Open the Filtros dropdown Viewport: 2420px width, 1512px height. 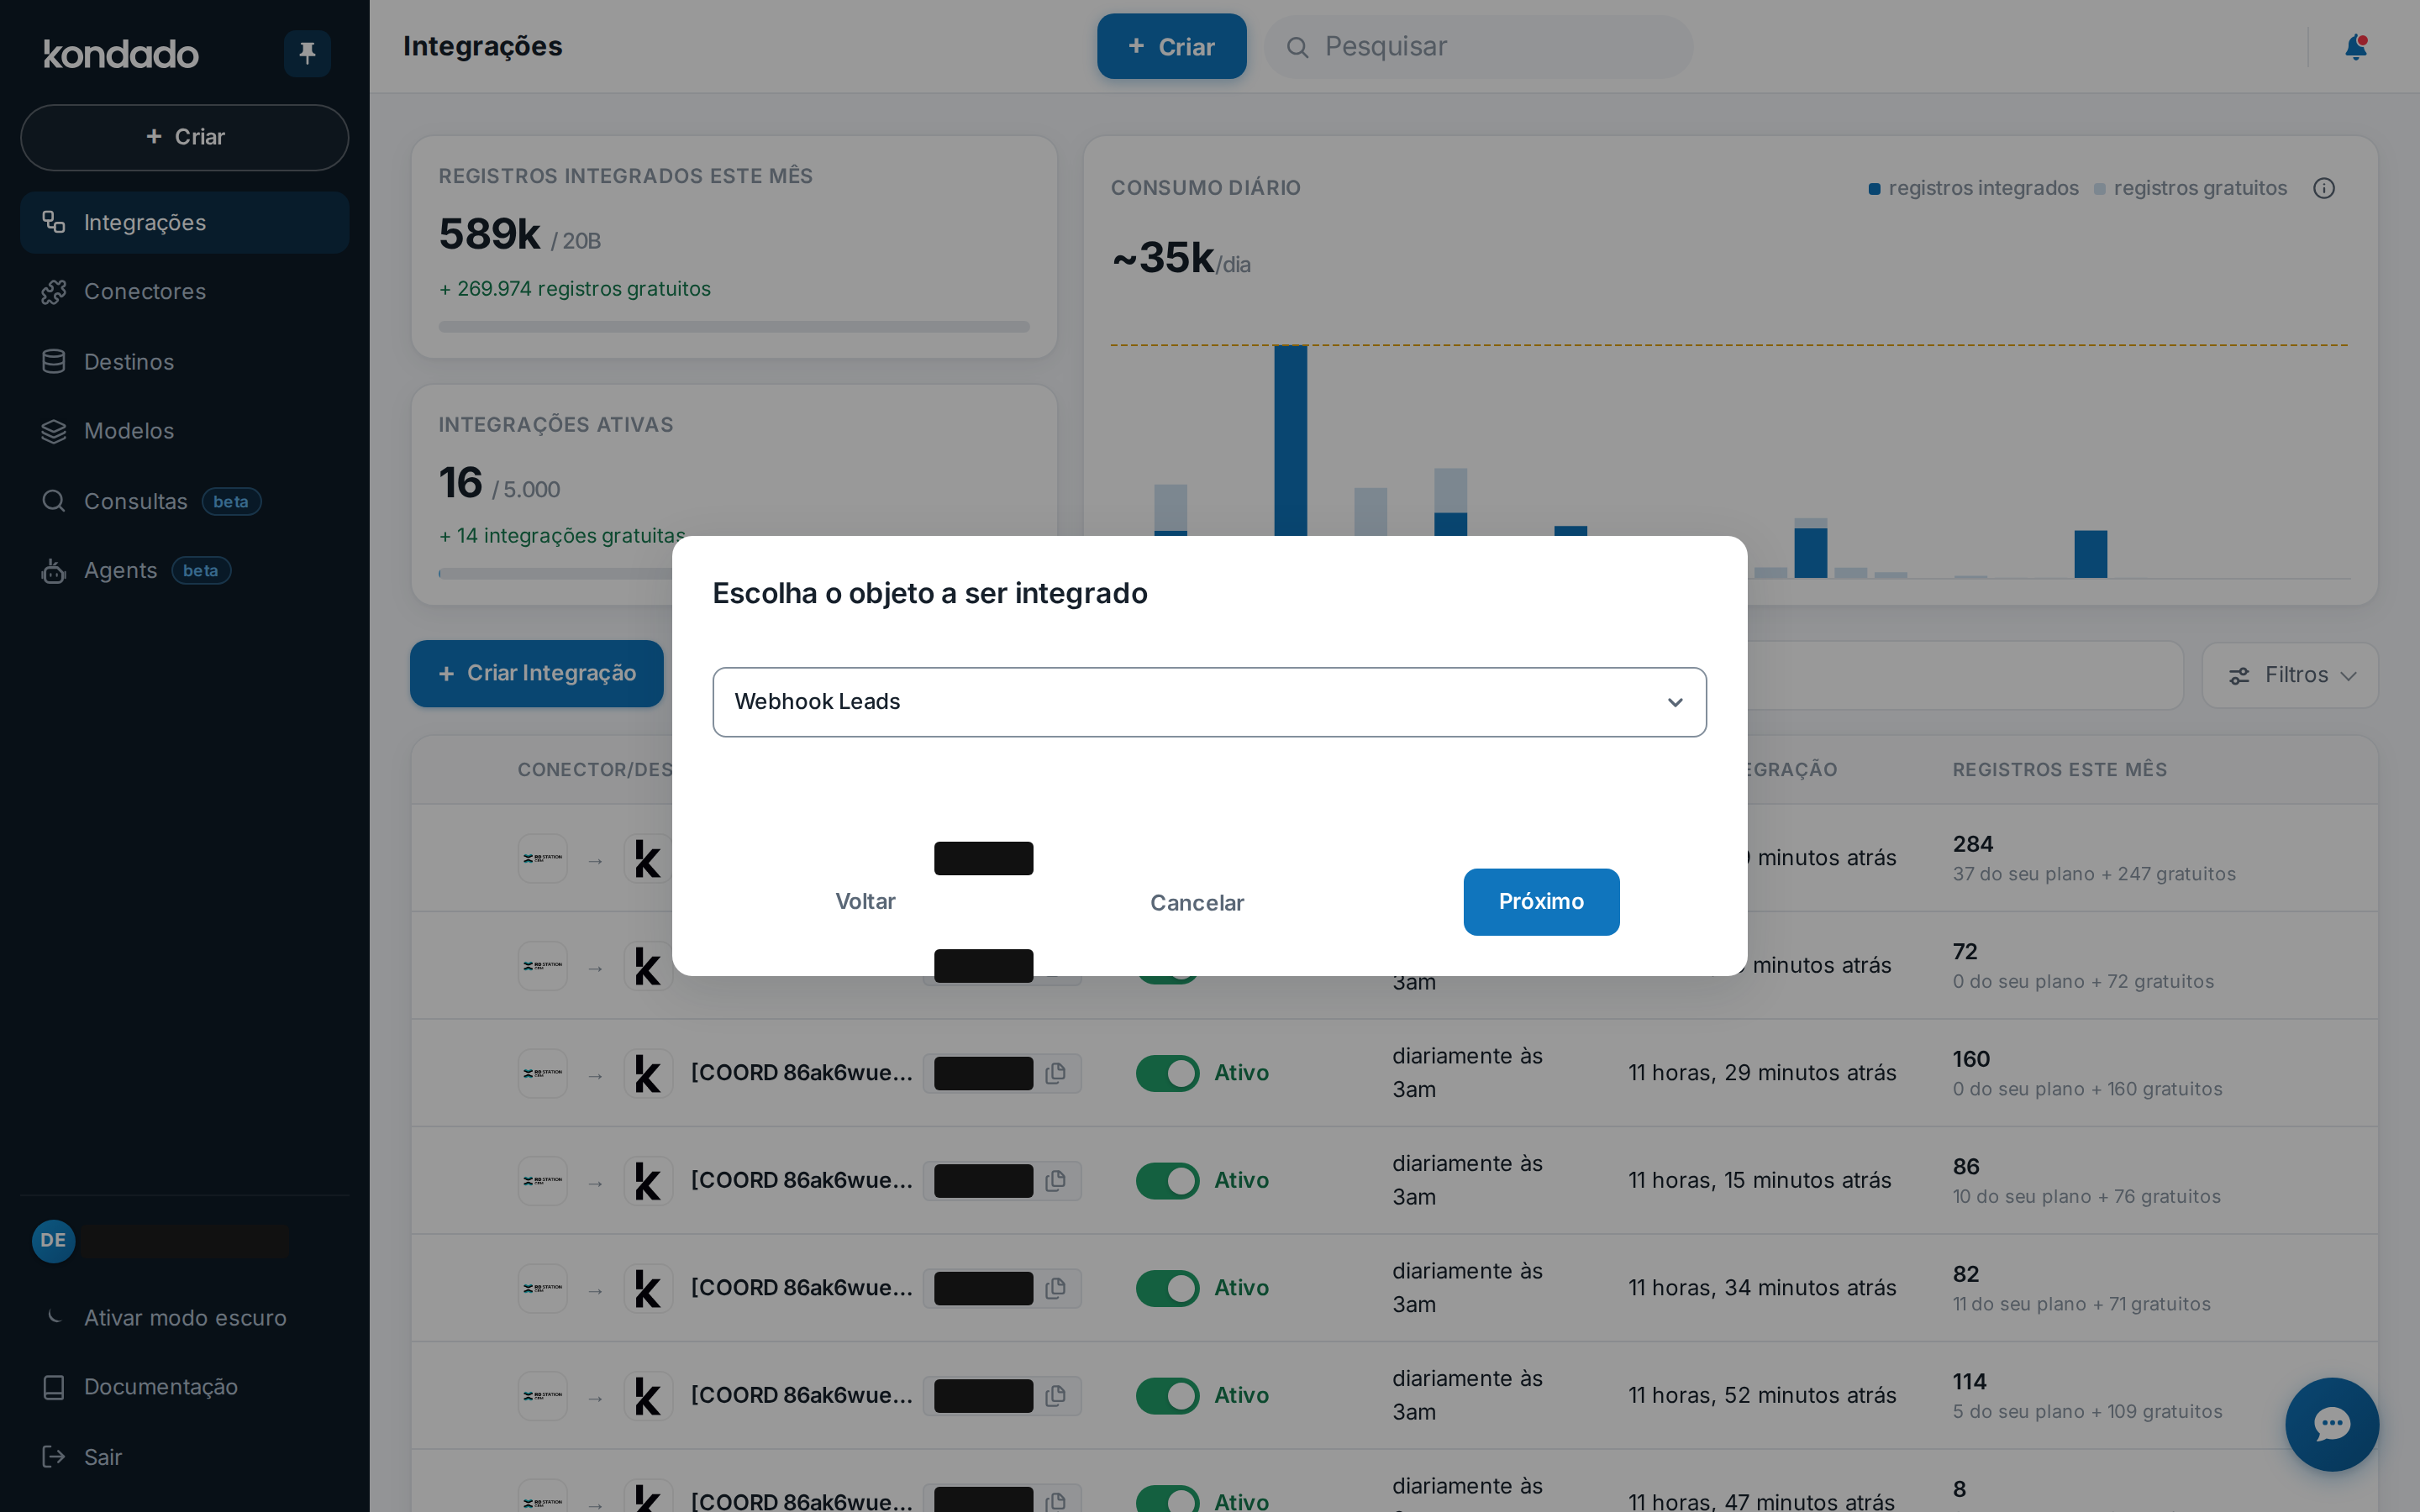pos(2290,675)
